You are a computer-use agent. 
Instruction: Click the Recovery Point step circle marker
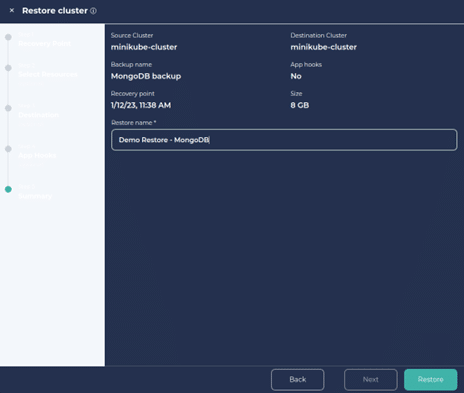click(8, 37)
